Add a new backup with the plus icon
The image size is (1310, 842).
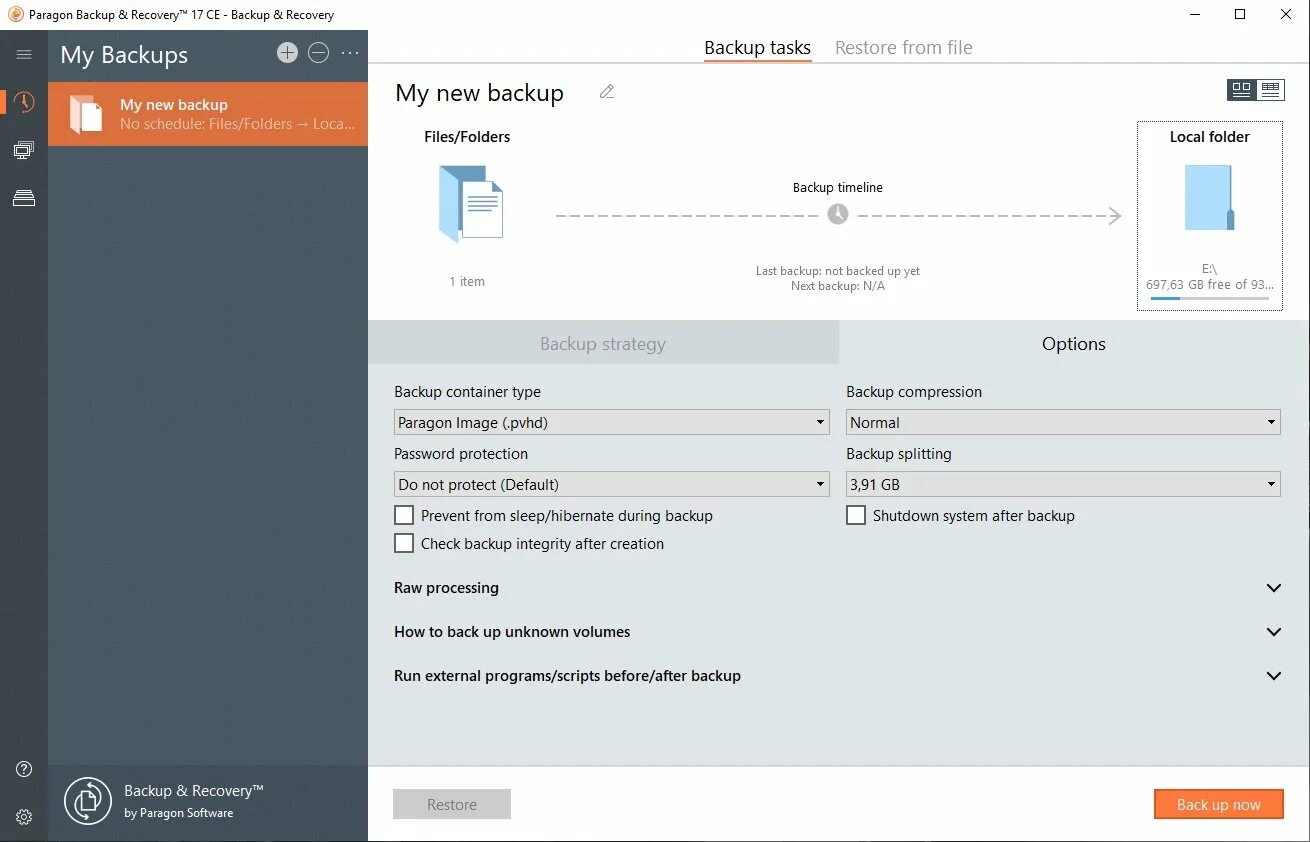(x=287, y=53)
